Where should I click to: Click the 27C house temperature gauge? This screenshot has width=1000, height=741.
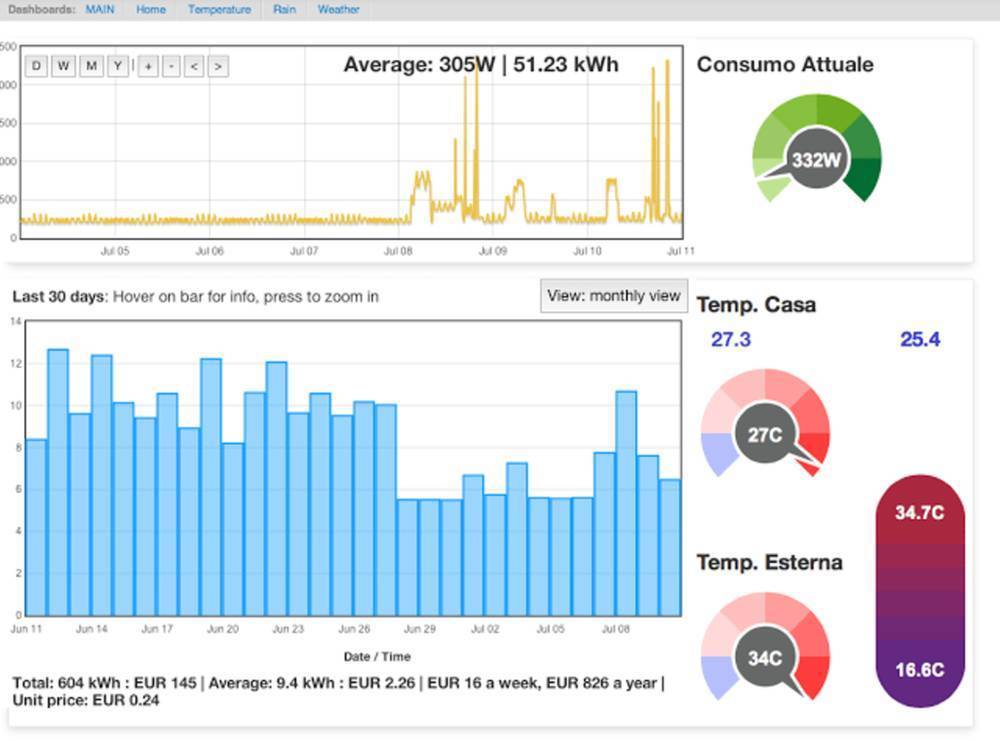pyautogui.click(x=766, y=434)
